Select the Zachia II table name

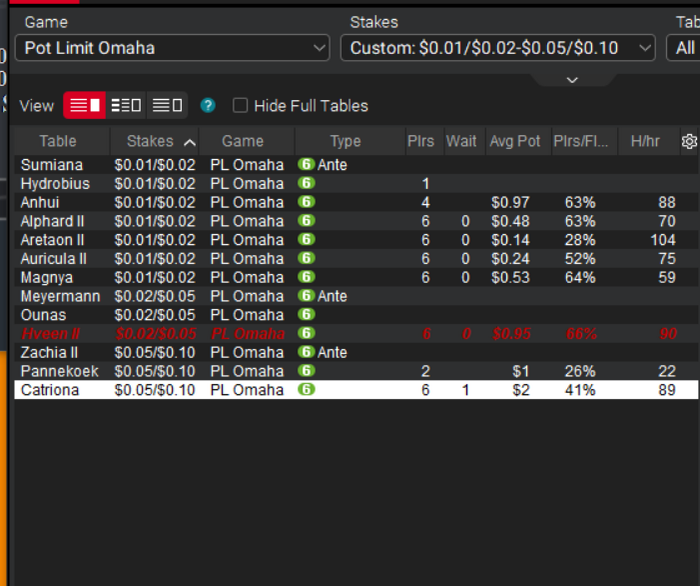(50, 353)
